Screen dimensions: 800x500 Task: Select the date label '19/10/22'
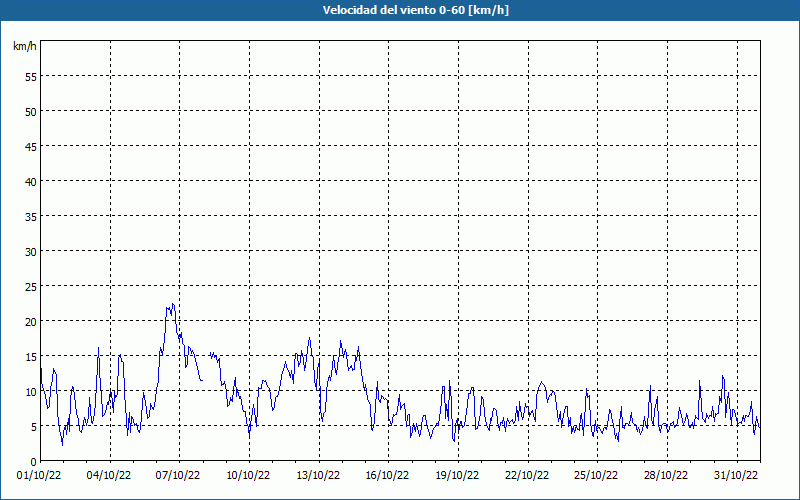tap(457, 476)
